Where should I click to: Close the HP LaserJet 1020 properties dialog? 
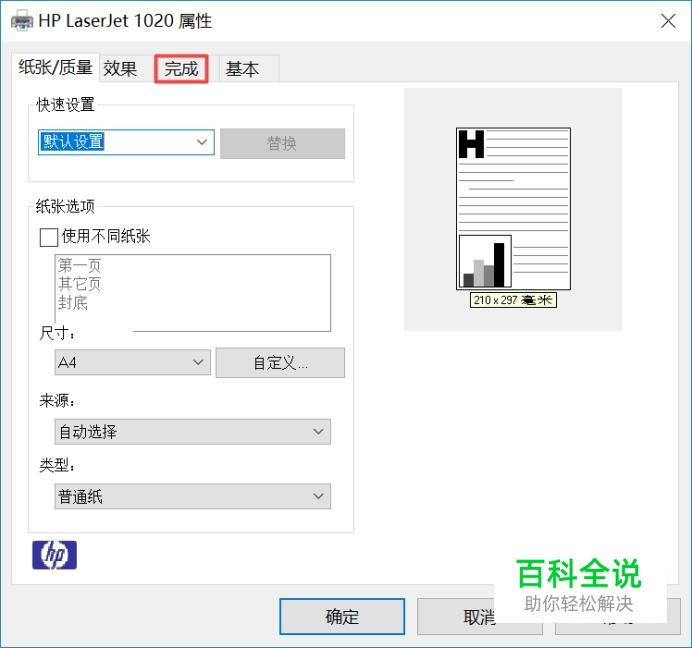pos(668,21)
